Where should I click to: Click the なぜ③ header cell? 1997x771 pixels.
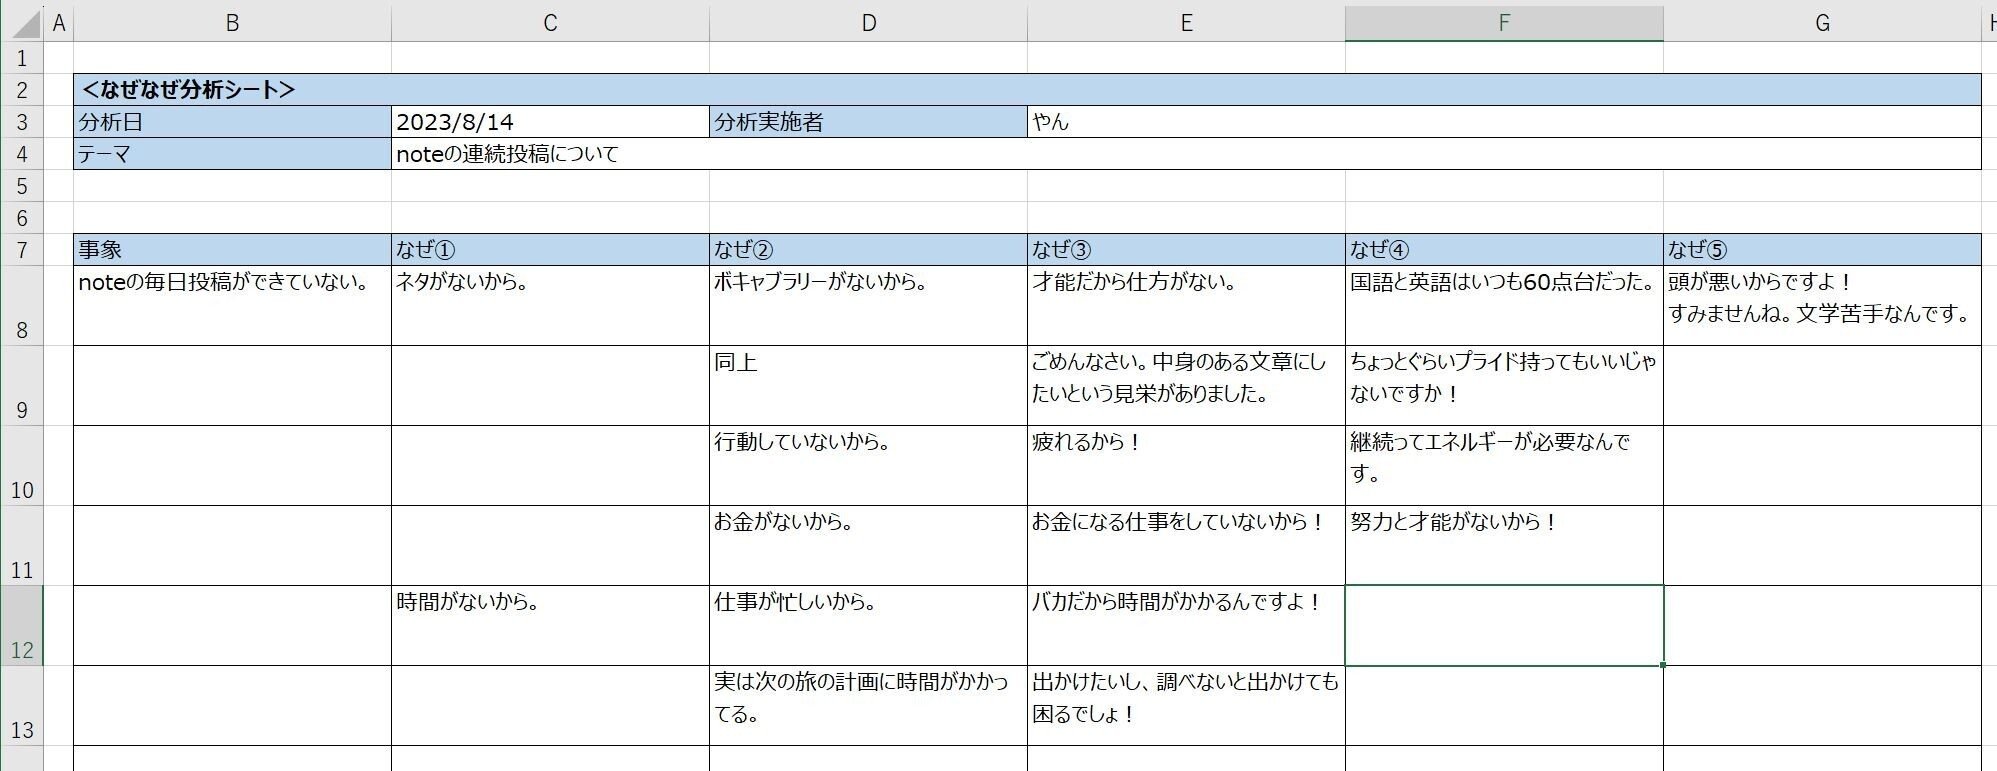click(x=1186, y=250)
